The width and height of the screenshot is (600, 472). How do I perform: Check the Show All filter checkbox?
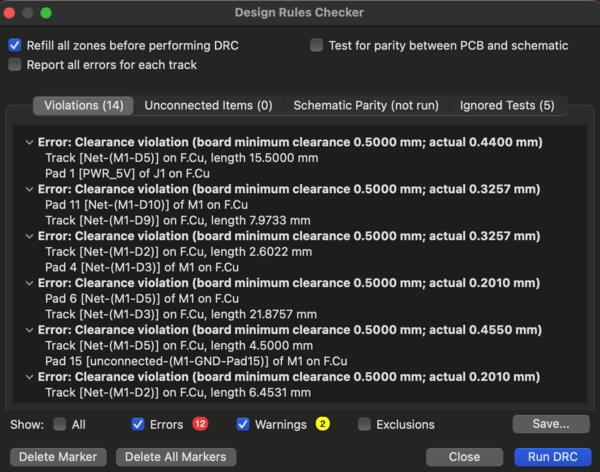click(x=61, y=424)
